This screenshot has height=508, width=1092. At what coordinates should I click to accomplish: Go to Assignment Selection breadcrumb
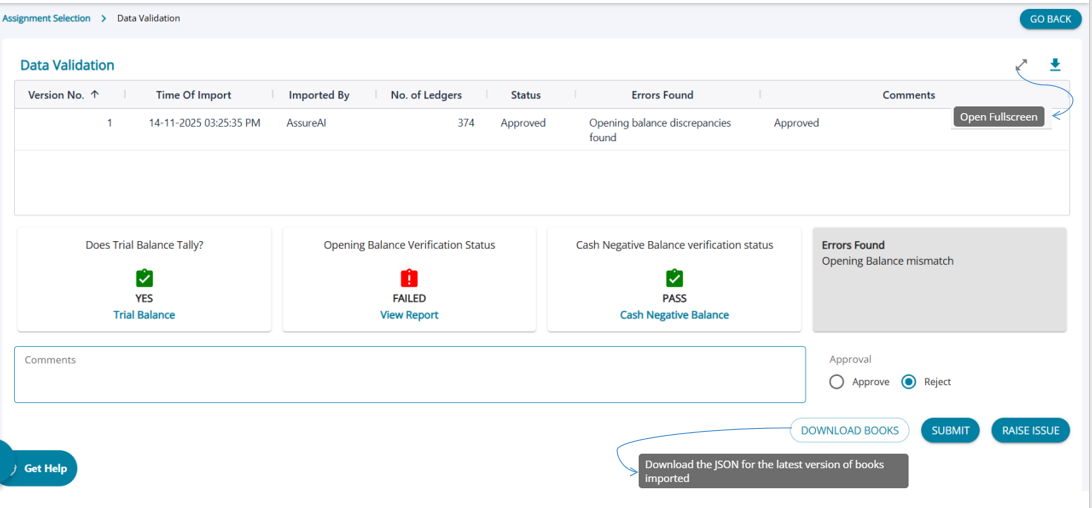point(46,18)
